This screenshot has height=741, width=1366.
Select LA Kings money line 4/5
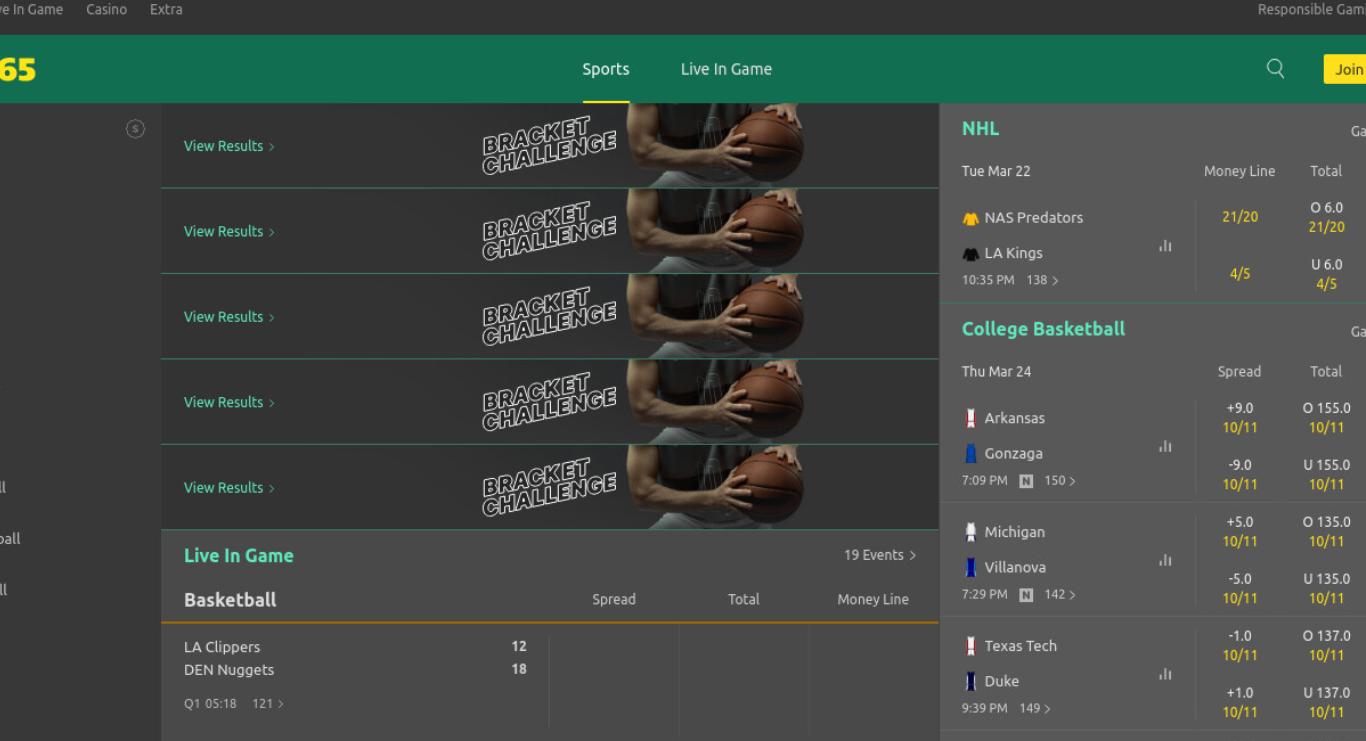coord(1239,274)
